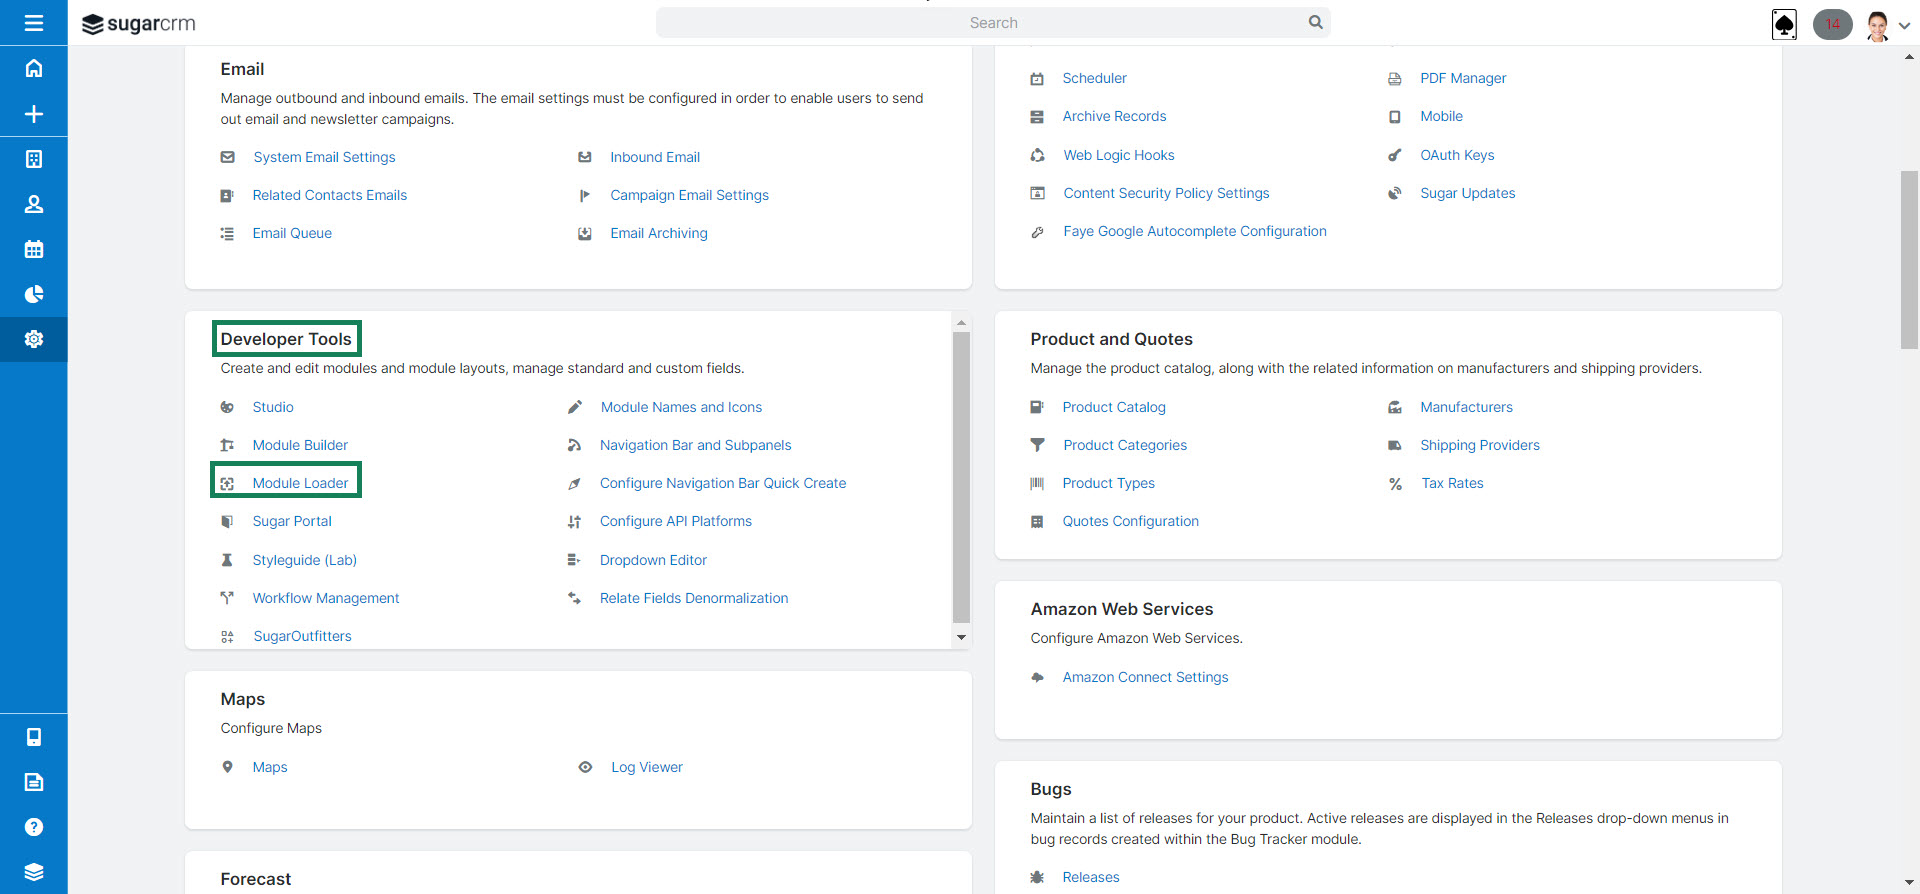This screenshot has width=1920, height=894.
Task: Click the sugarcrm logo
Action: tap(139, 24)
